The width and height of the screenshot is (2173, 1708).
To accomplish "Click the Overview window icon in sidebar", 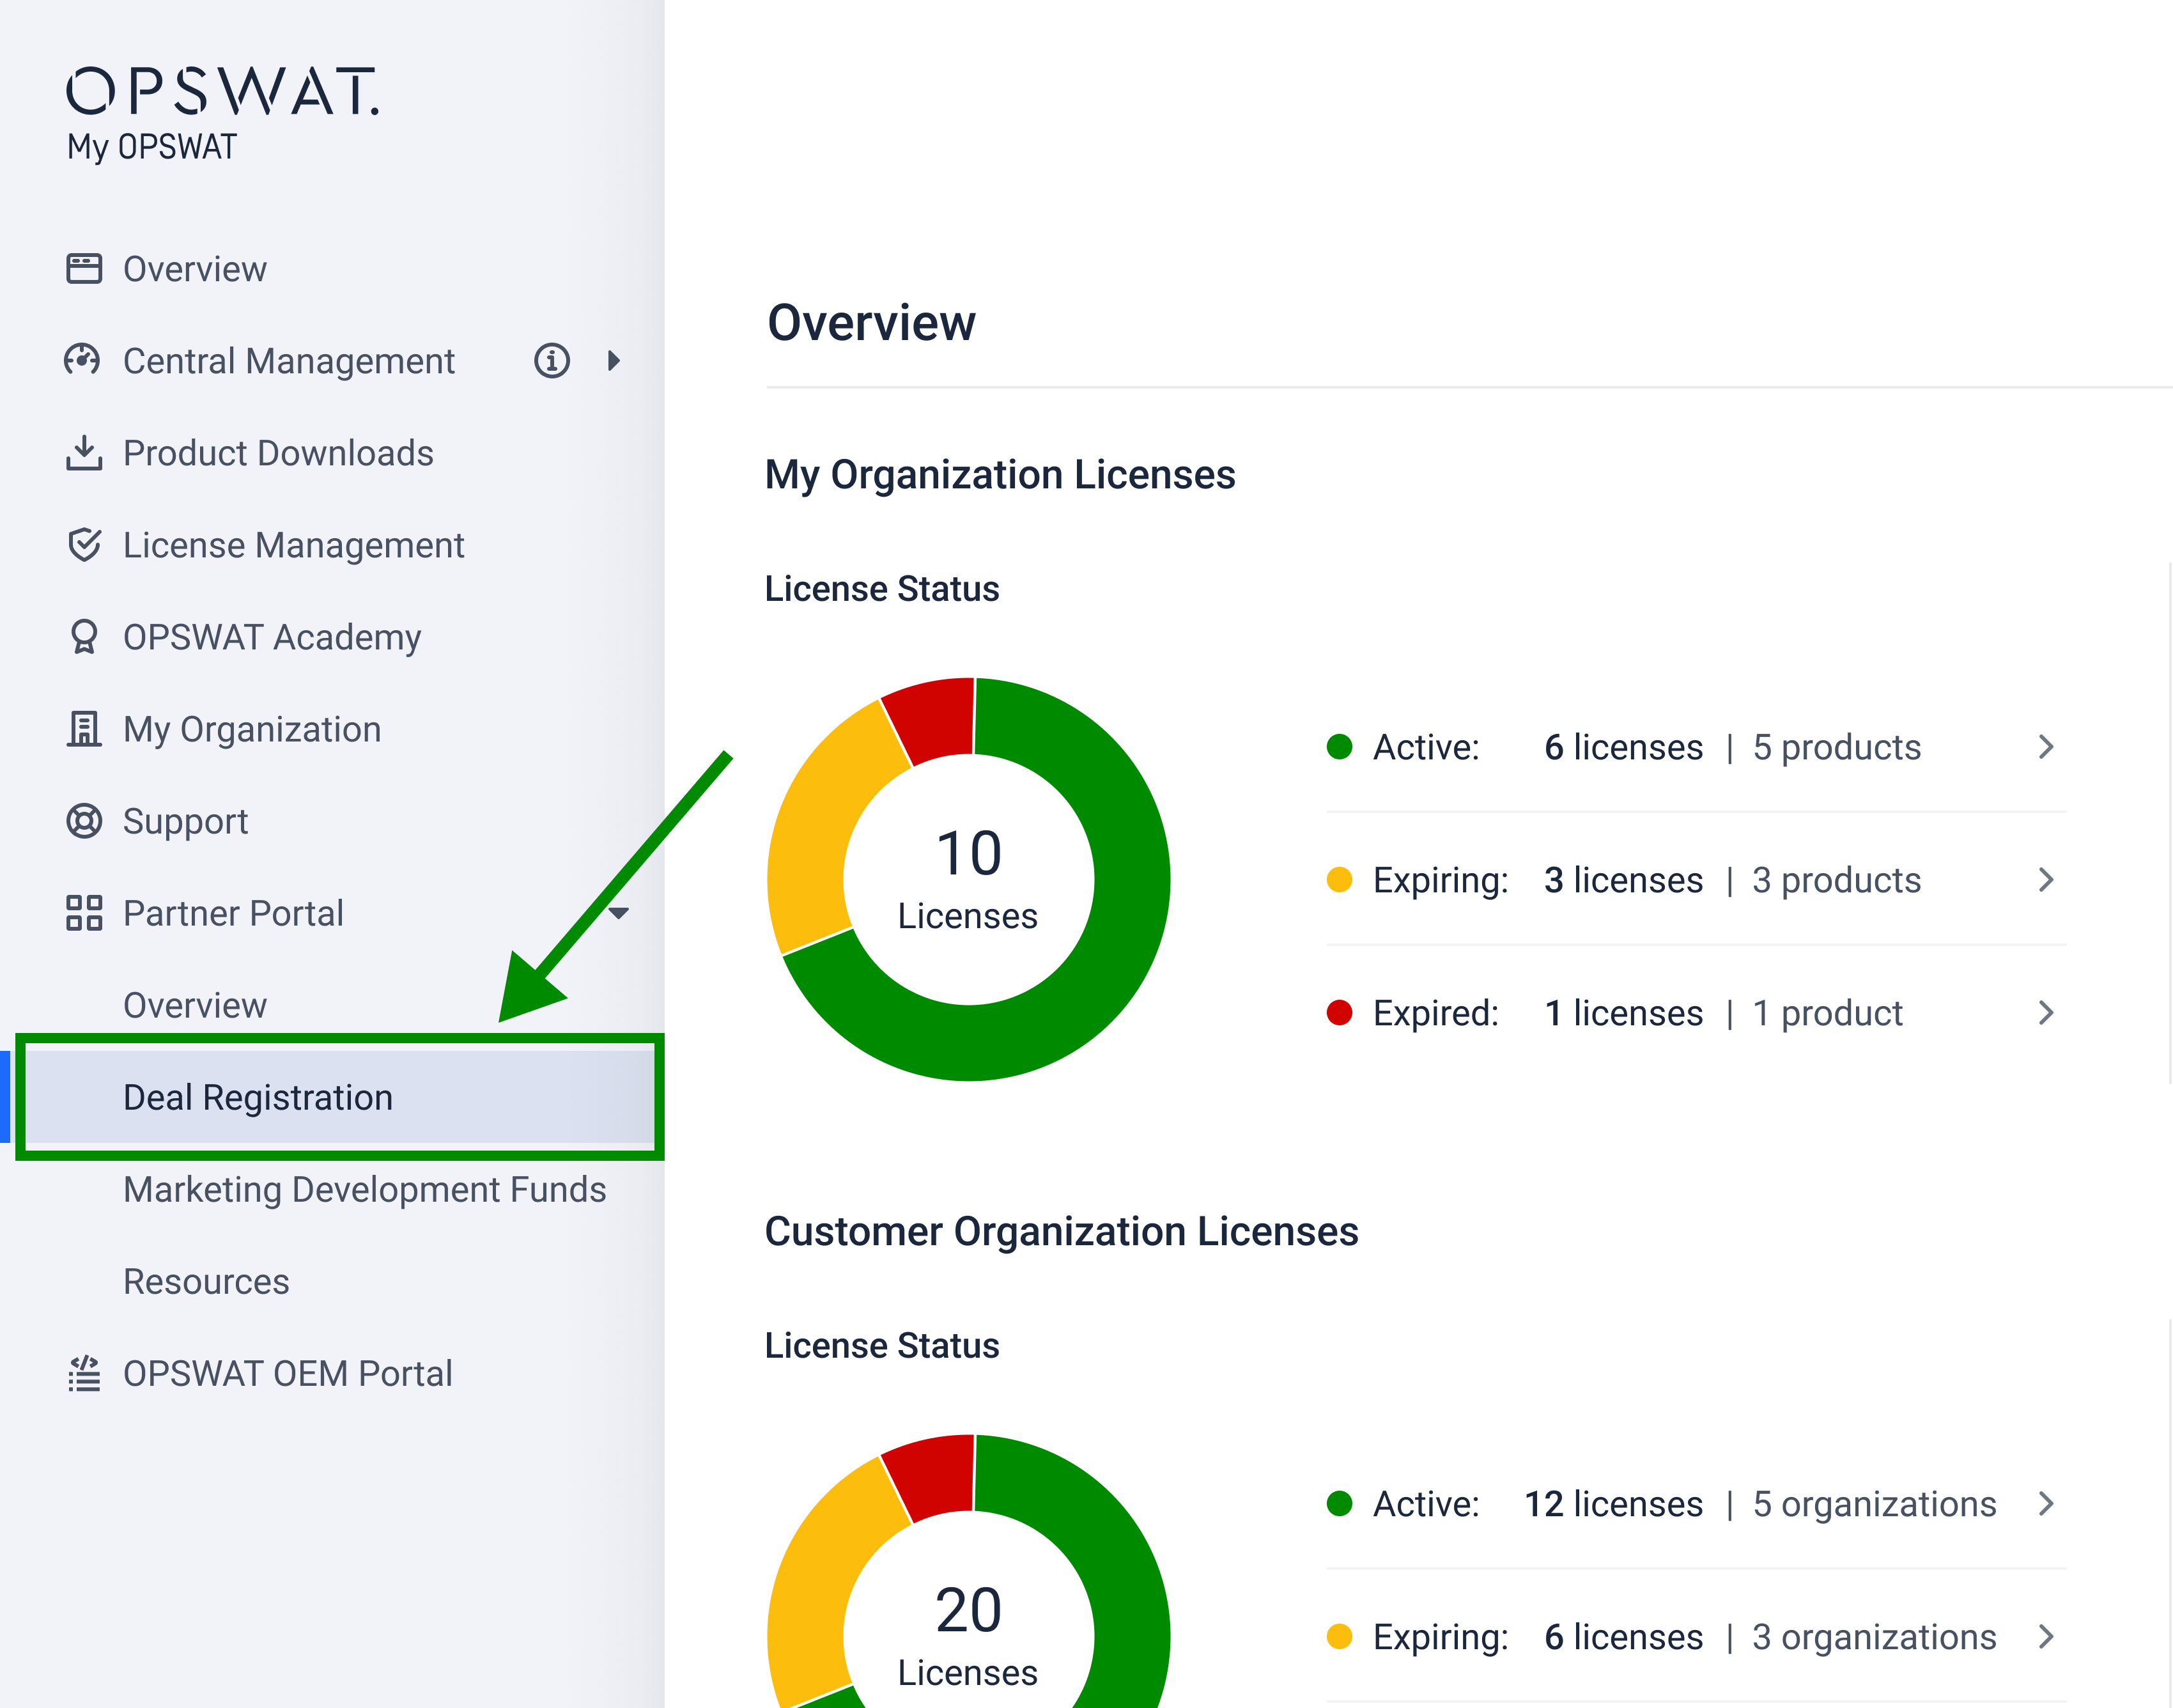I will click(x=84, y=269).
